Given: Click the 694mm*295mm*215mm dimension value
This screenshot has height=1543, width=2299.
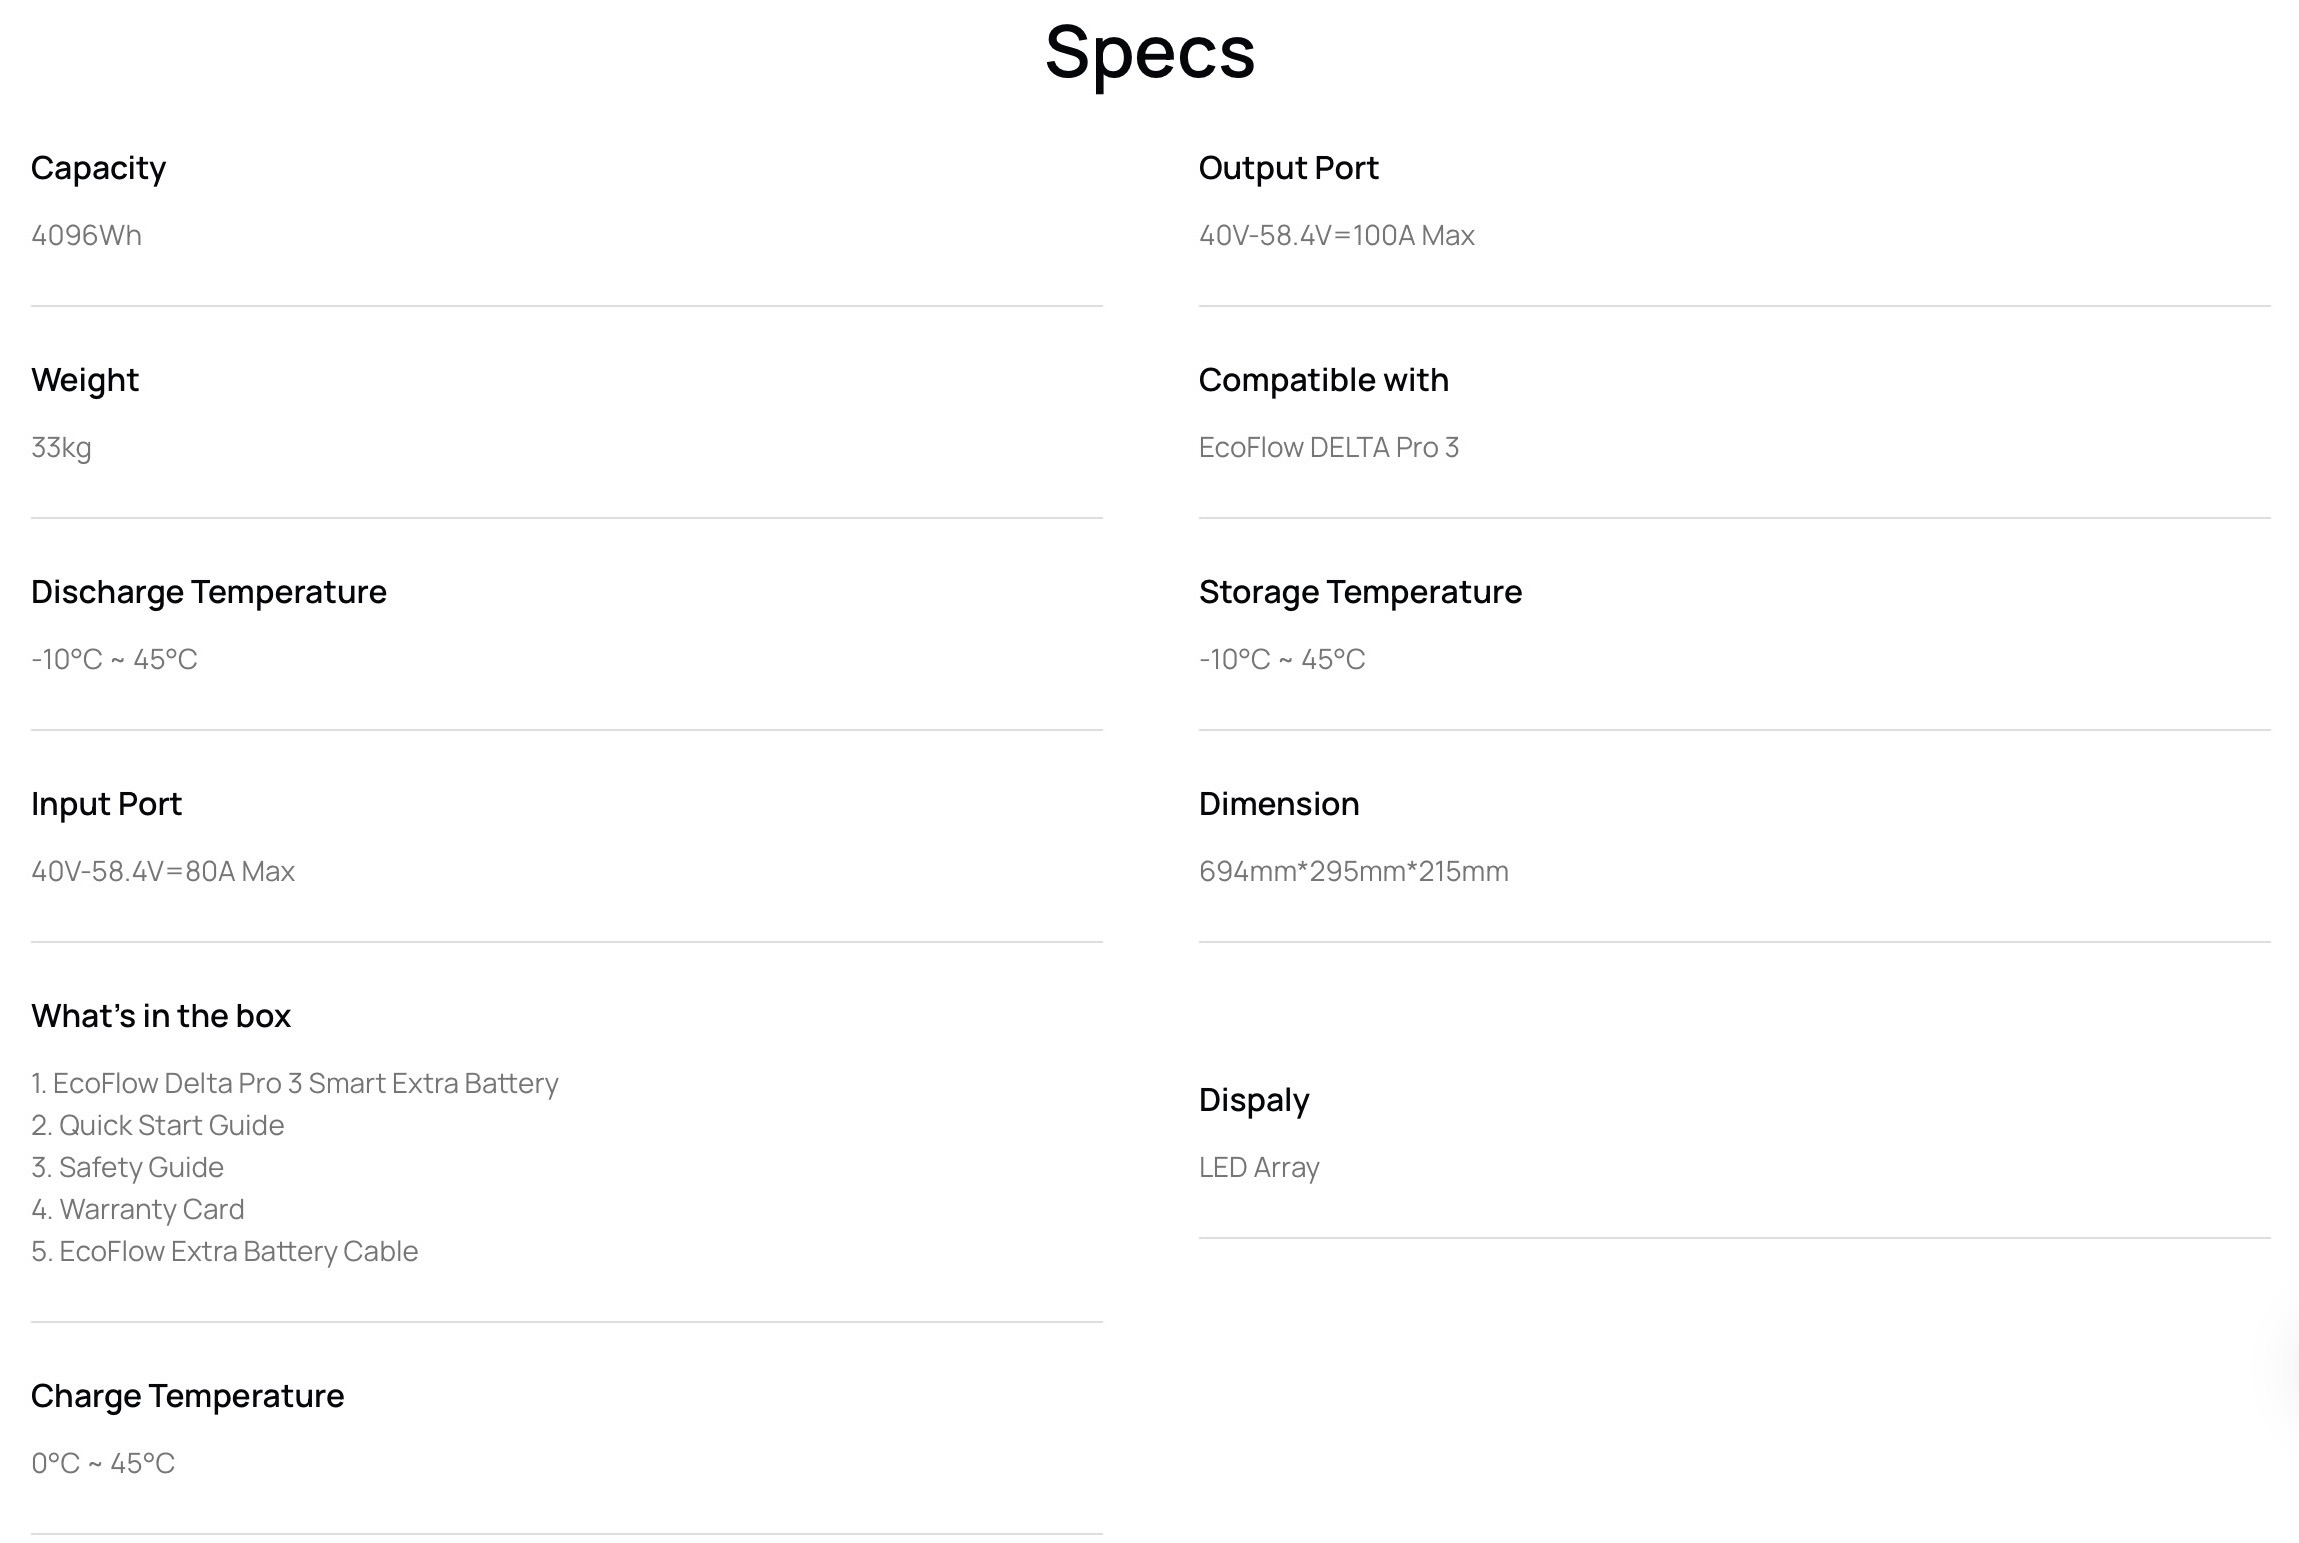Looking at the screenshot, I should [x=1353, y=871].
